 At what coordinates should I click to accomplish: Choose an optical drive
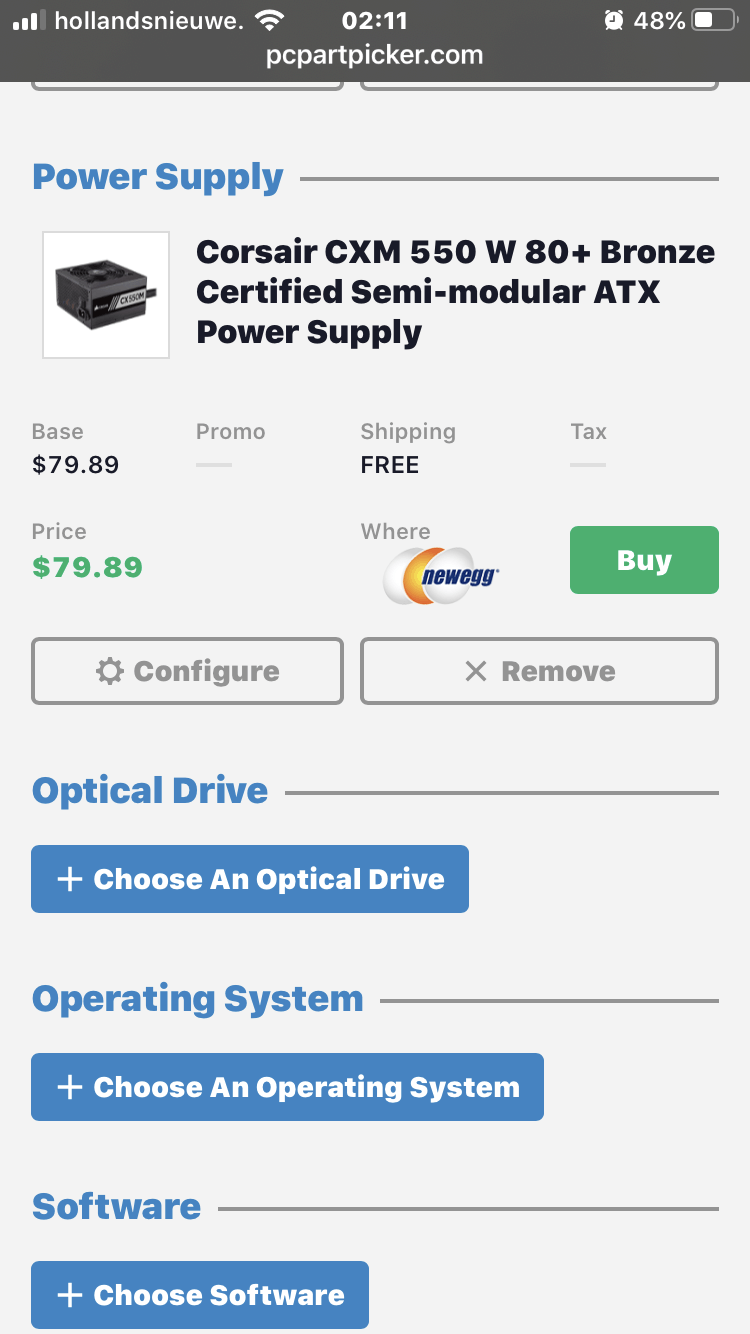[250, 879]
